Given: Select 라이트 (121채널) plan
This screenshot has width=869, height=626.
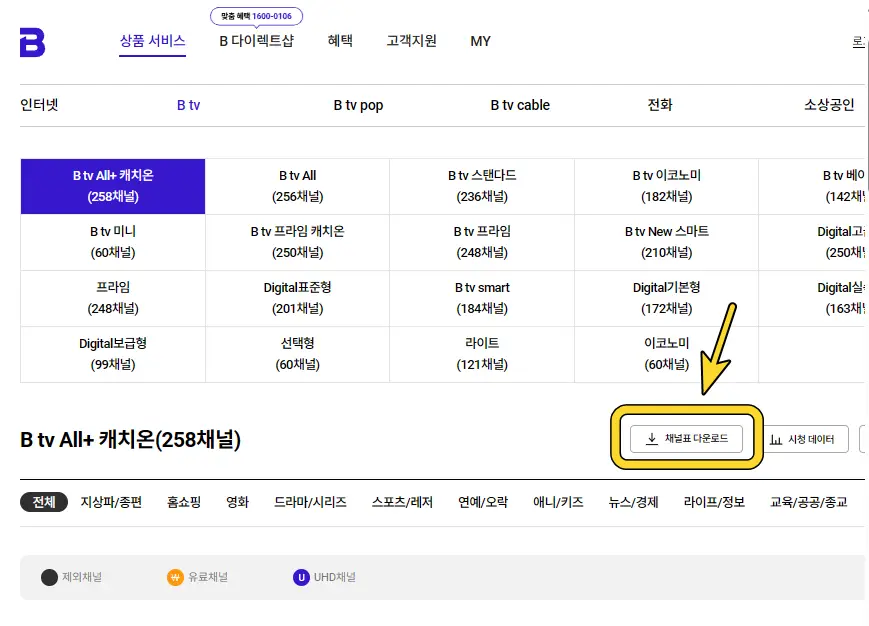Looking at the screenshot, I should click(482, 354).
